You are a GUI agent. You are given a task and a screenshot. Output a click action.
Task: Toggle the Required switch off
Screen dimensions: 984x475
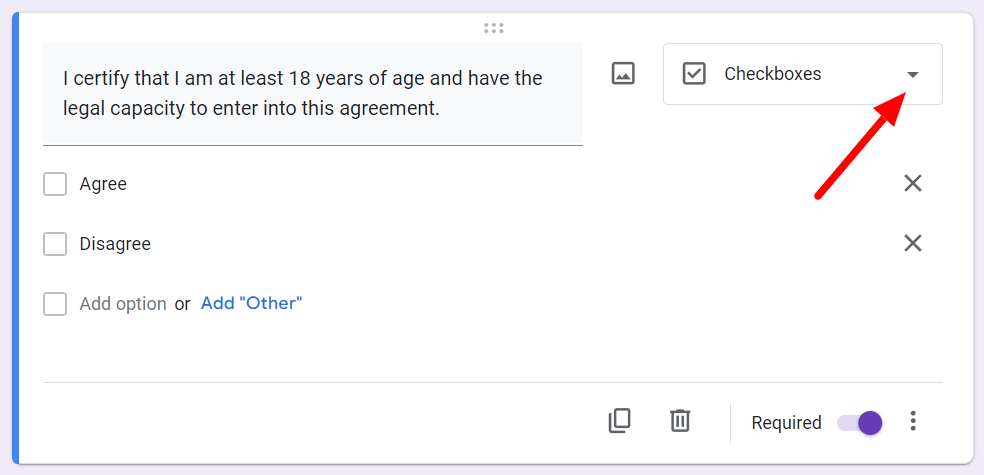pyautogui.click(x=860, y=423)
